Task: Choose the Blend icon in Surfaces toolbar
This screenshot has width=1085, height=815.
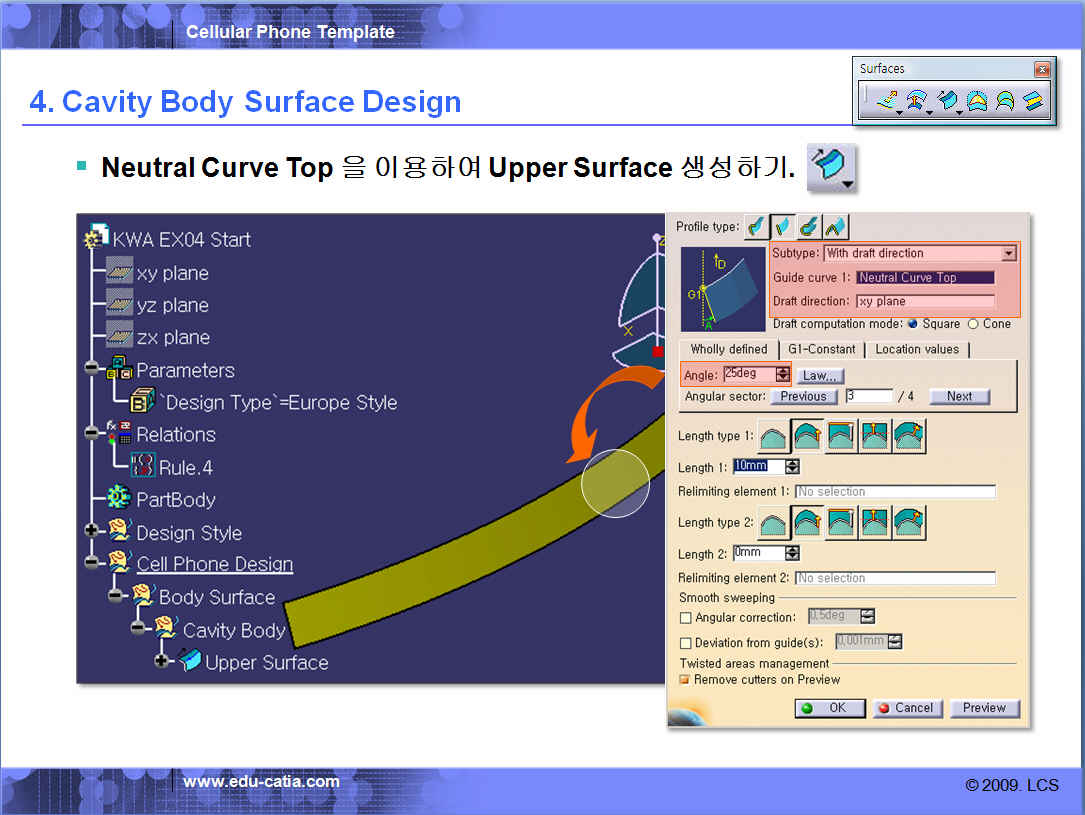Action: click(x=1033, y=100)
